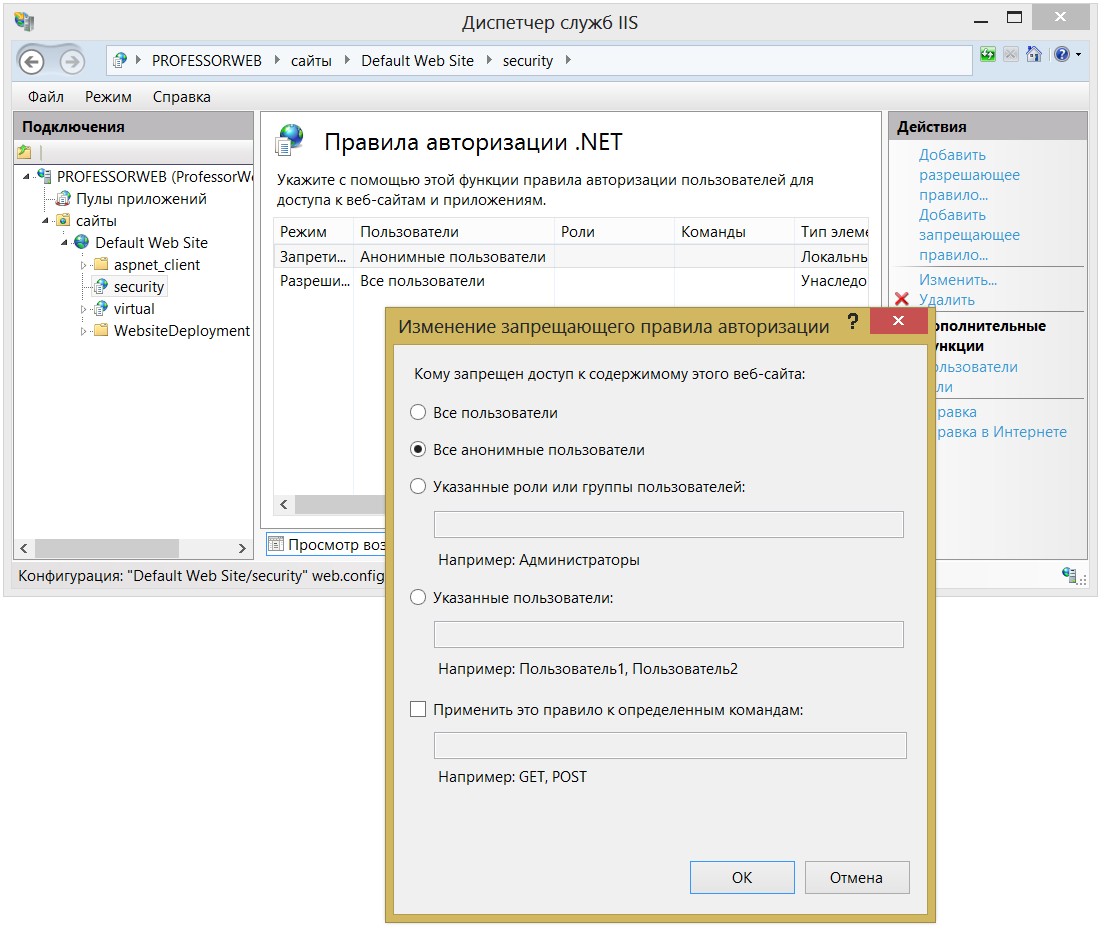
Task: Enable Применить это правило к определенным командам
Action: 418,709
